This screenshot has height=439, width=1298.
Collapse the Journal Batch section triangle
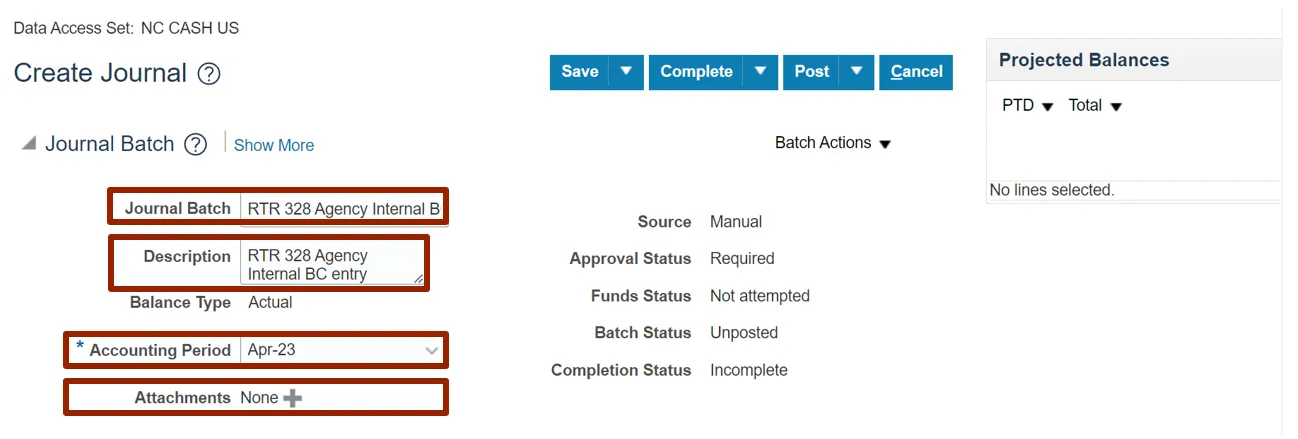pos(29,144)
